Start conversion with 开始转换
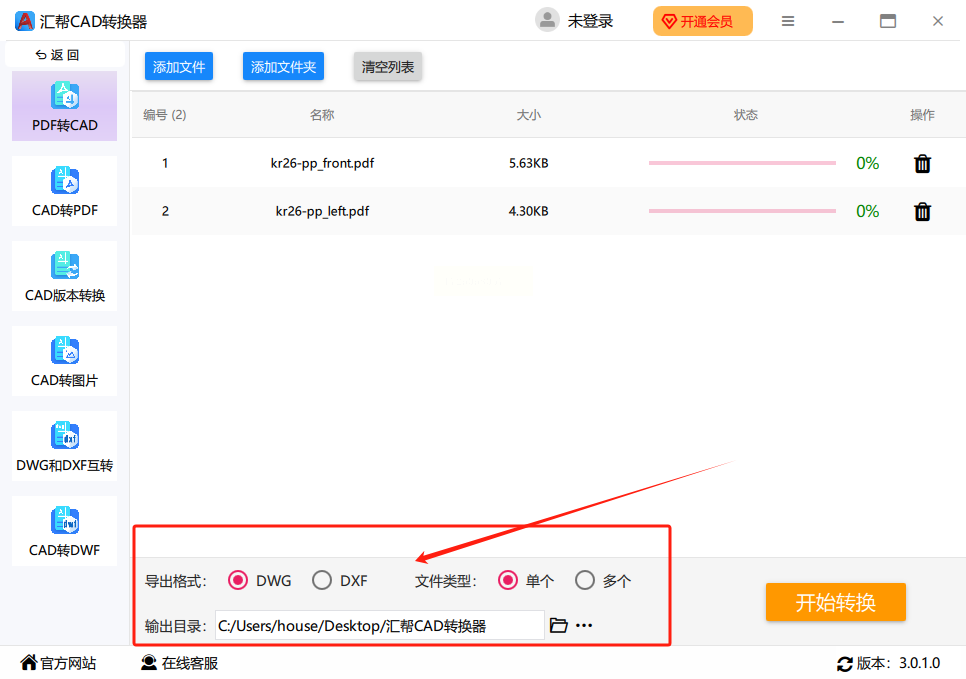Viewport: 966px width, 679px height. 835,602
